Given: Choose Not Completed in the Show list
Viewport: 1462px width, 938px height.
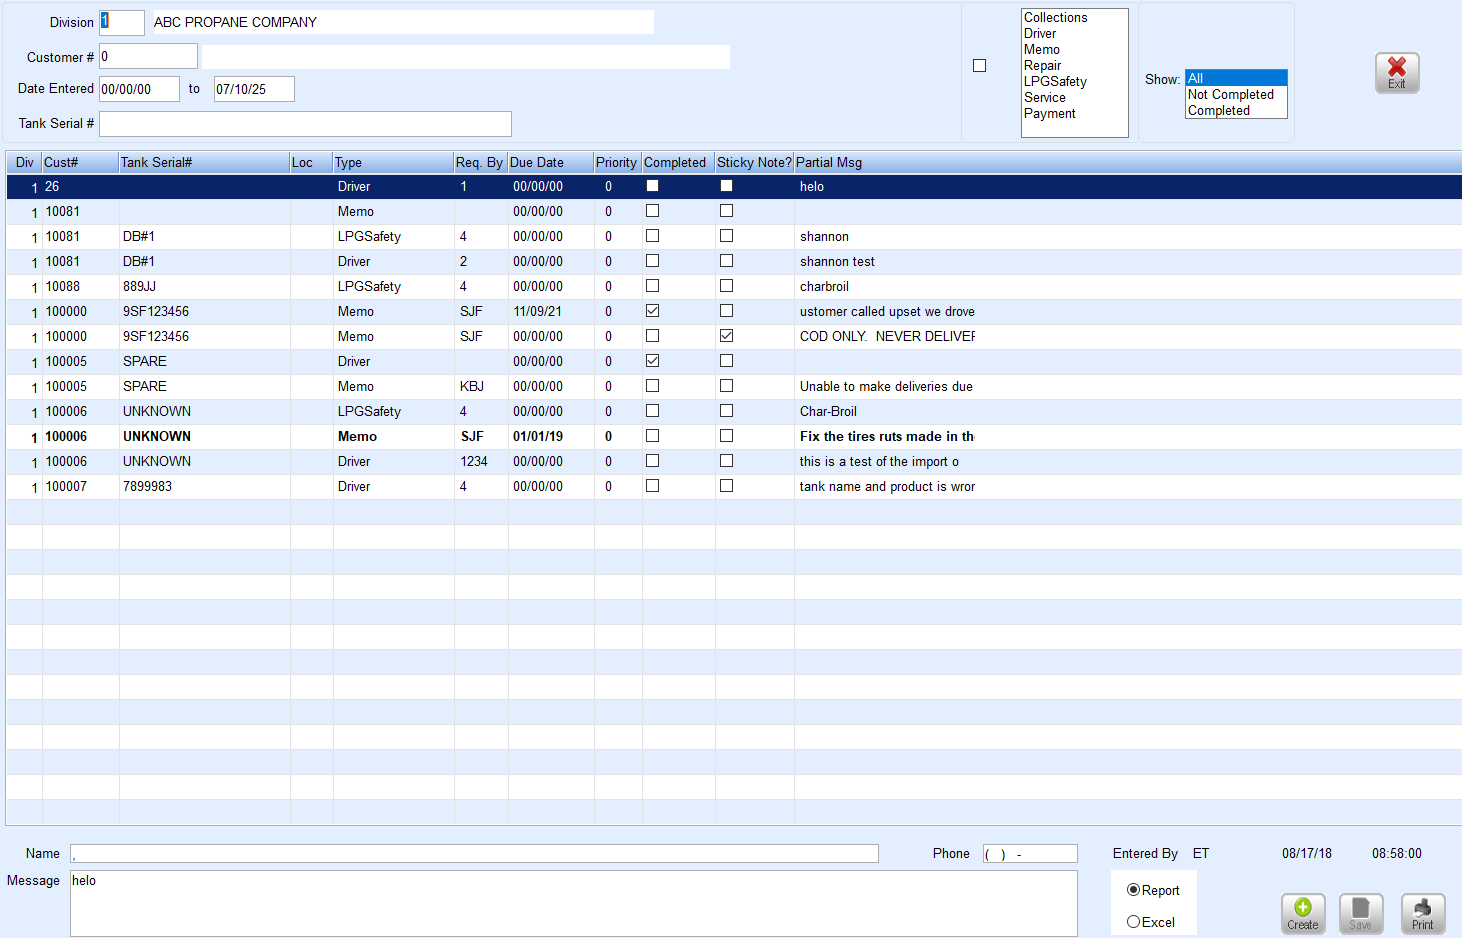Looking at the screenshot, I should 1236,94.
